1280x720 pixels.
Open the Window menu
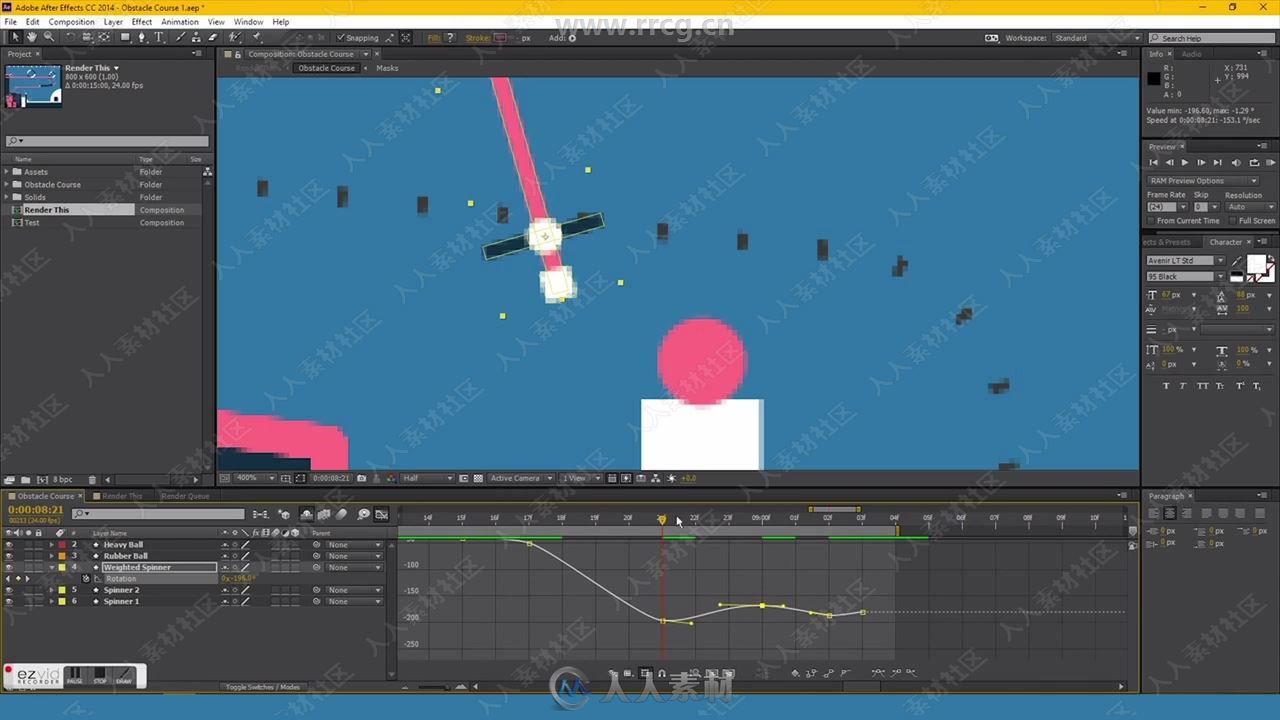pyautogui.click(x=249, y=22)
